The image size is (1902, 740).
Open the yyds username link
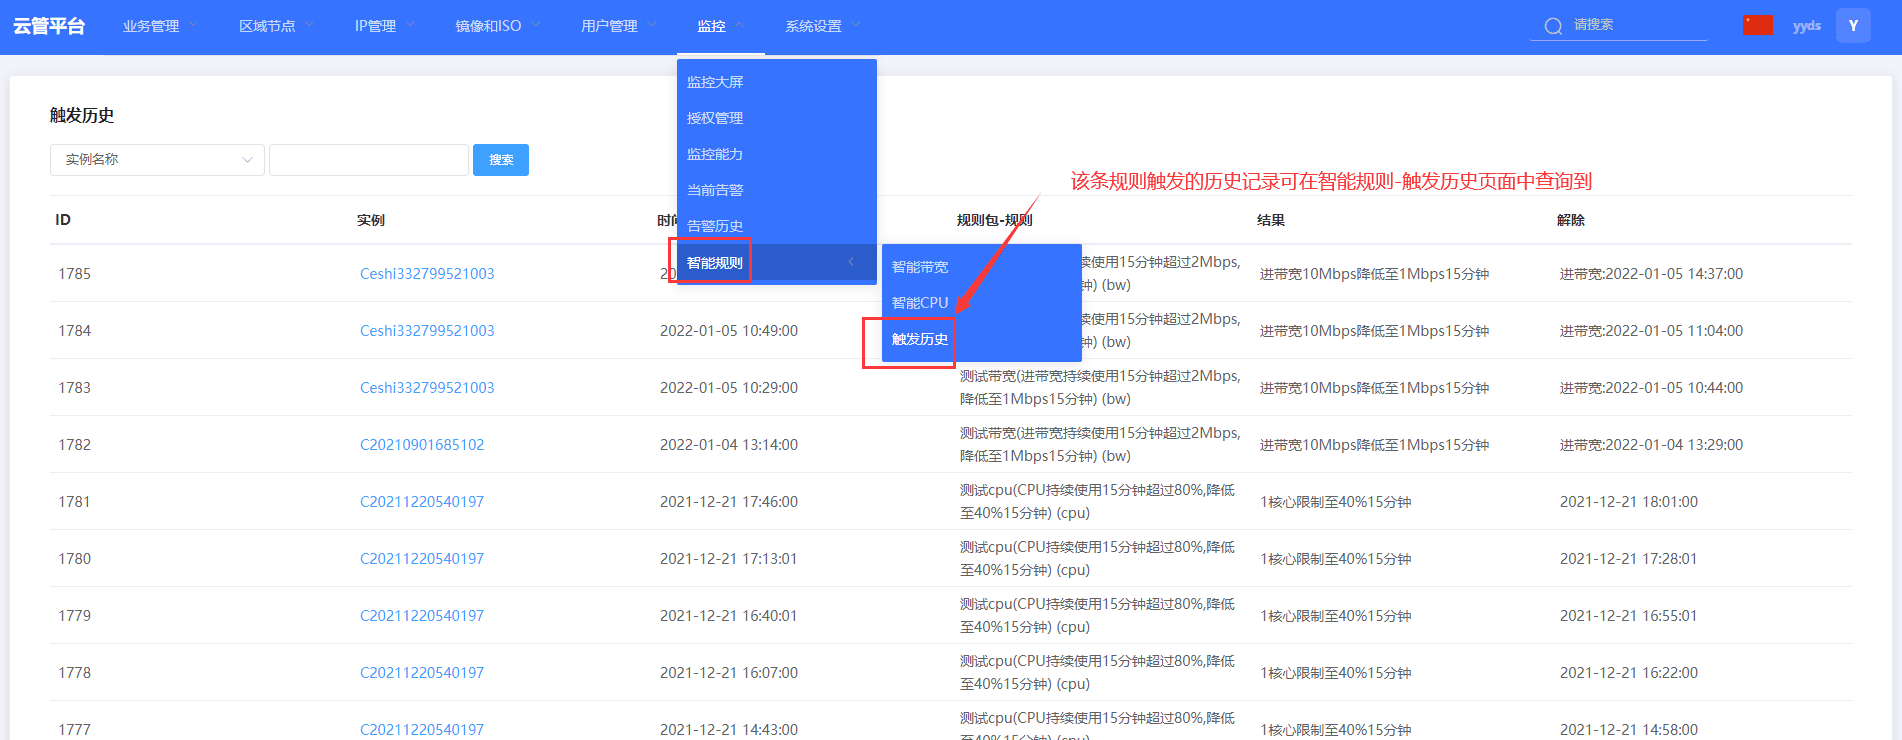[x=1806, y=26]
